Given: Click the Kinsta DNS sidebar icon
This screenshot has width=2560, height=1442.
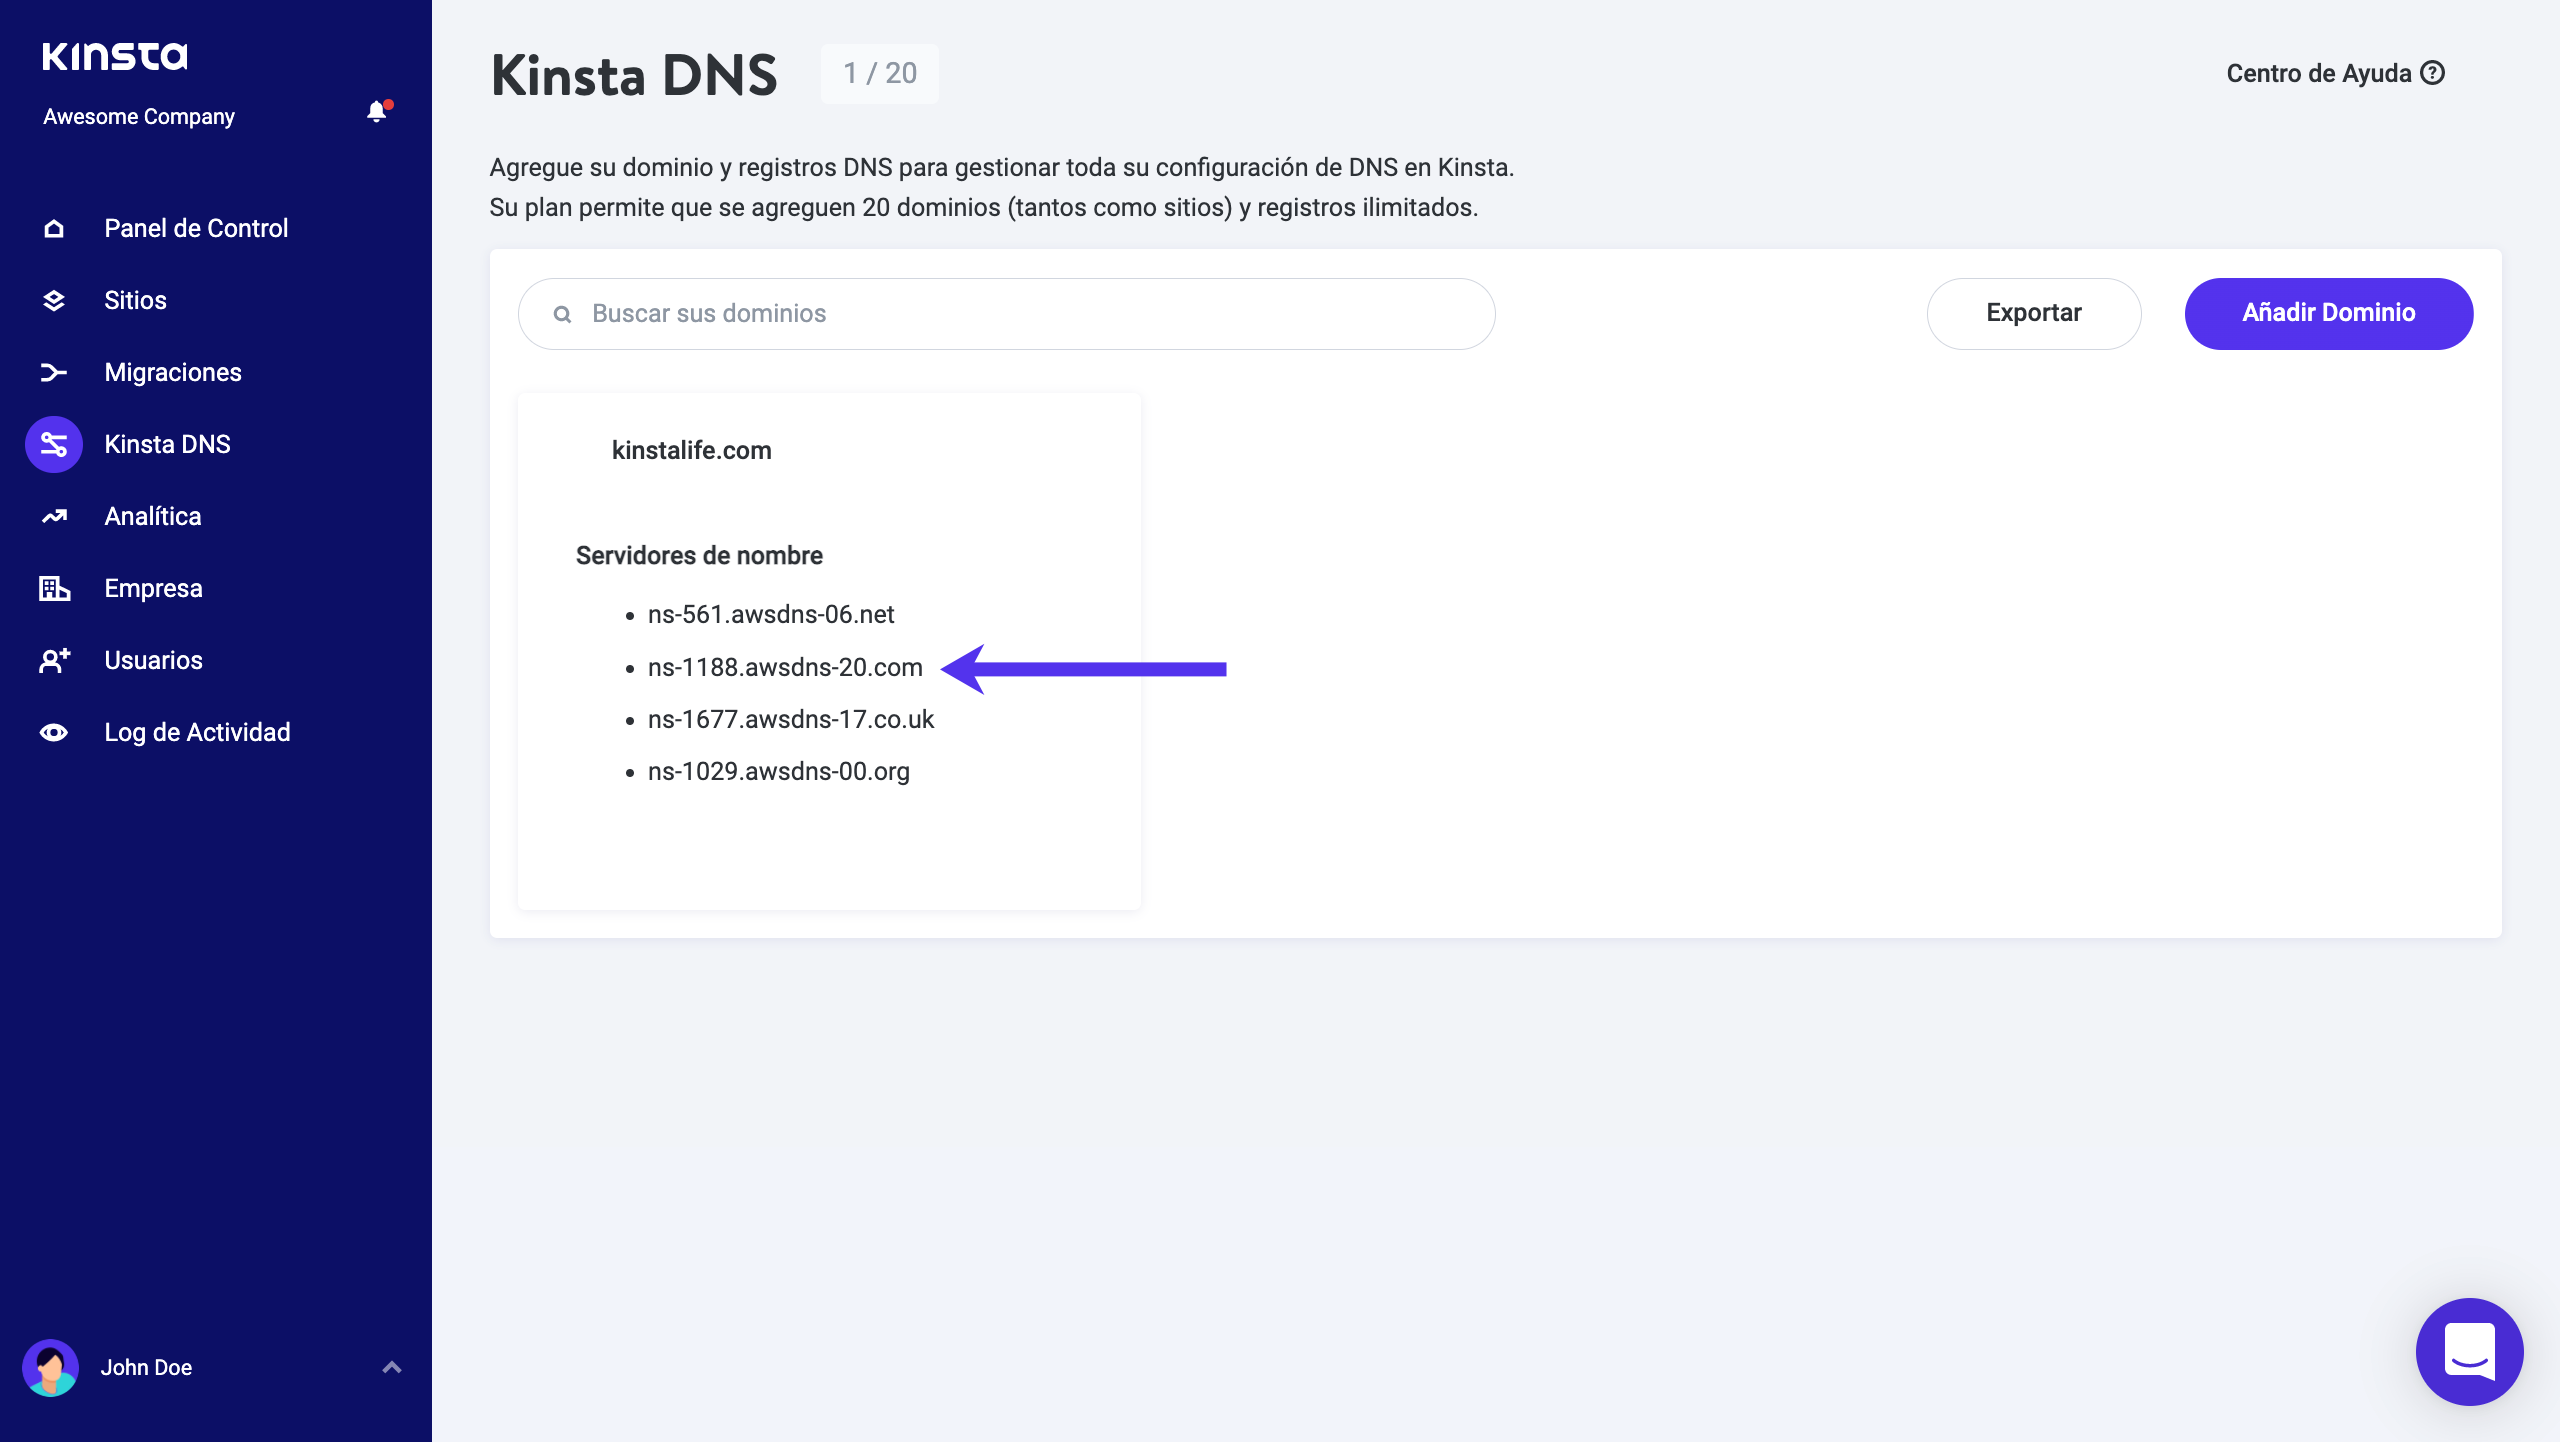Looking at the screenshot, I should coord(54,445).
